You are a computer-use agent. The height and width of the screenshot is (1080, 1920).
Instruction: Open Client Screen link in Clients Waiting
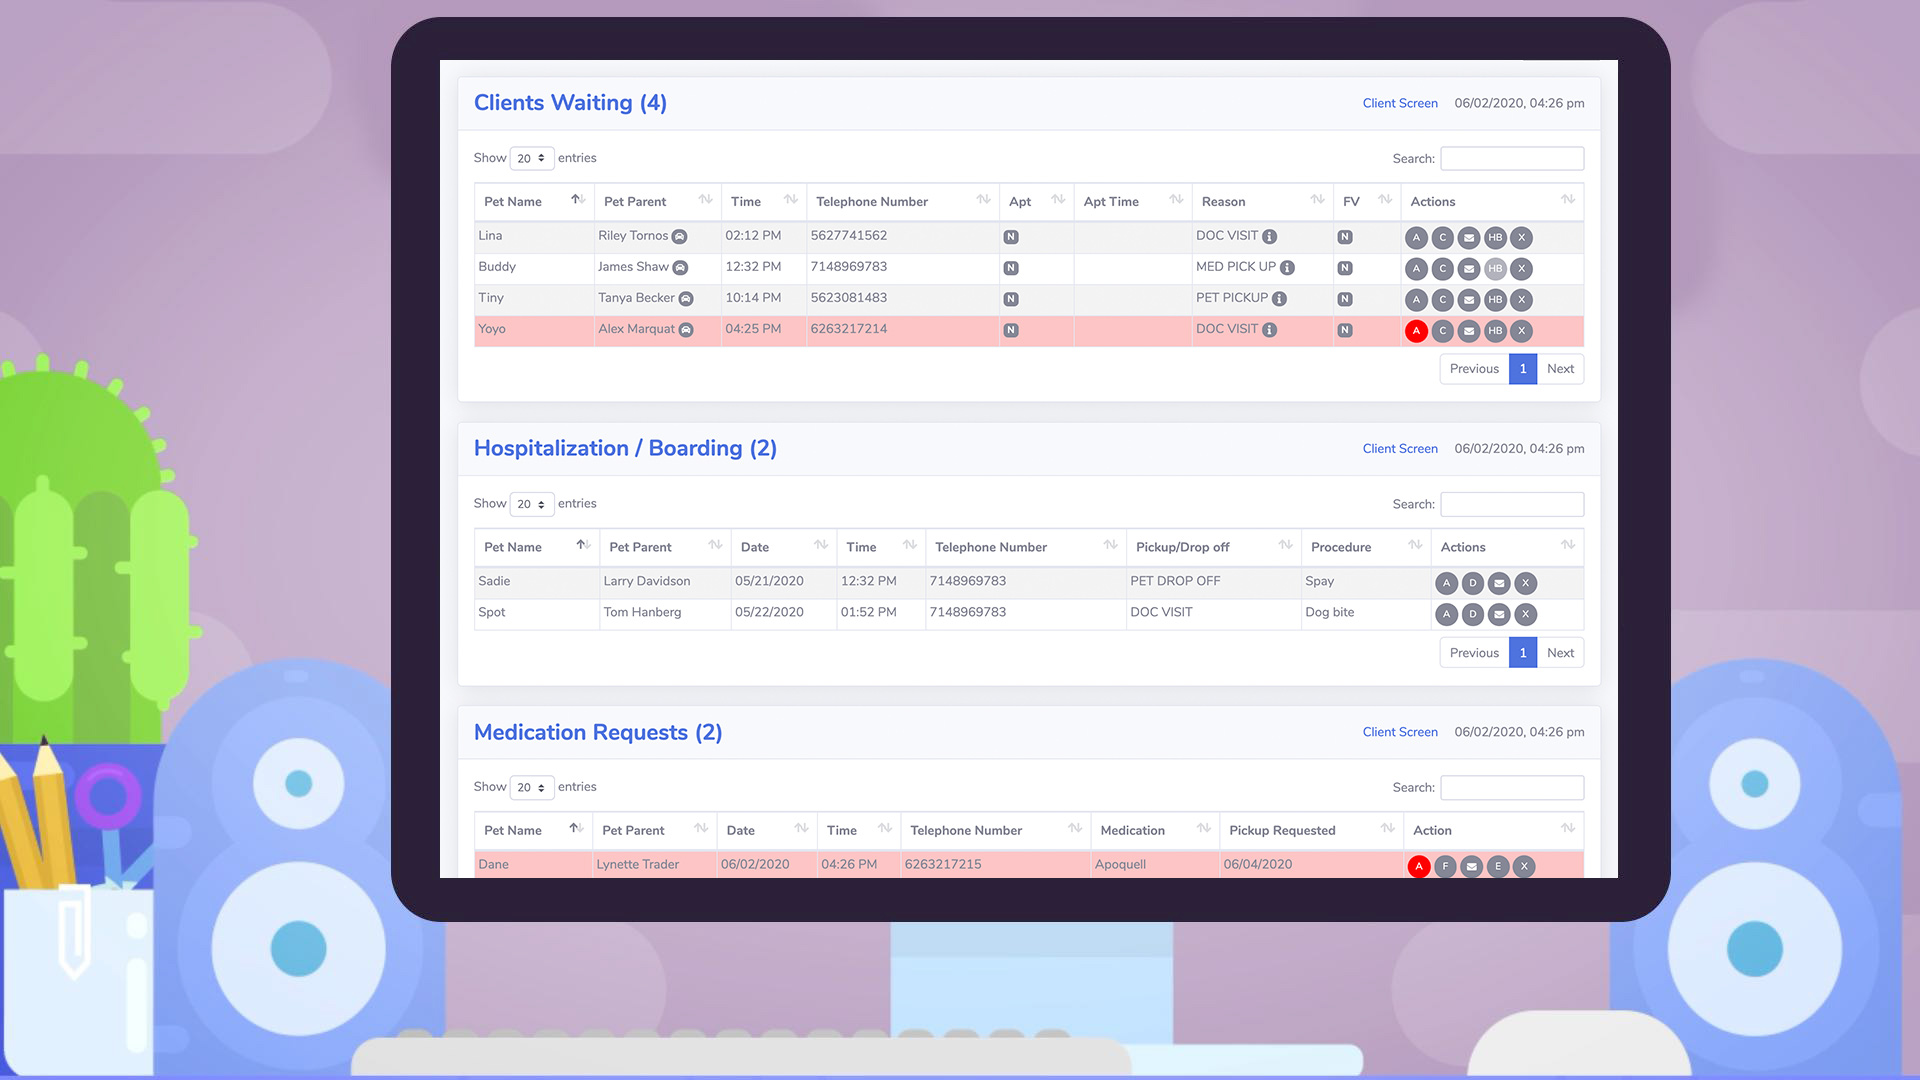click(1399, 104)
